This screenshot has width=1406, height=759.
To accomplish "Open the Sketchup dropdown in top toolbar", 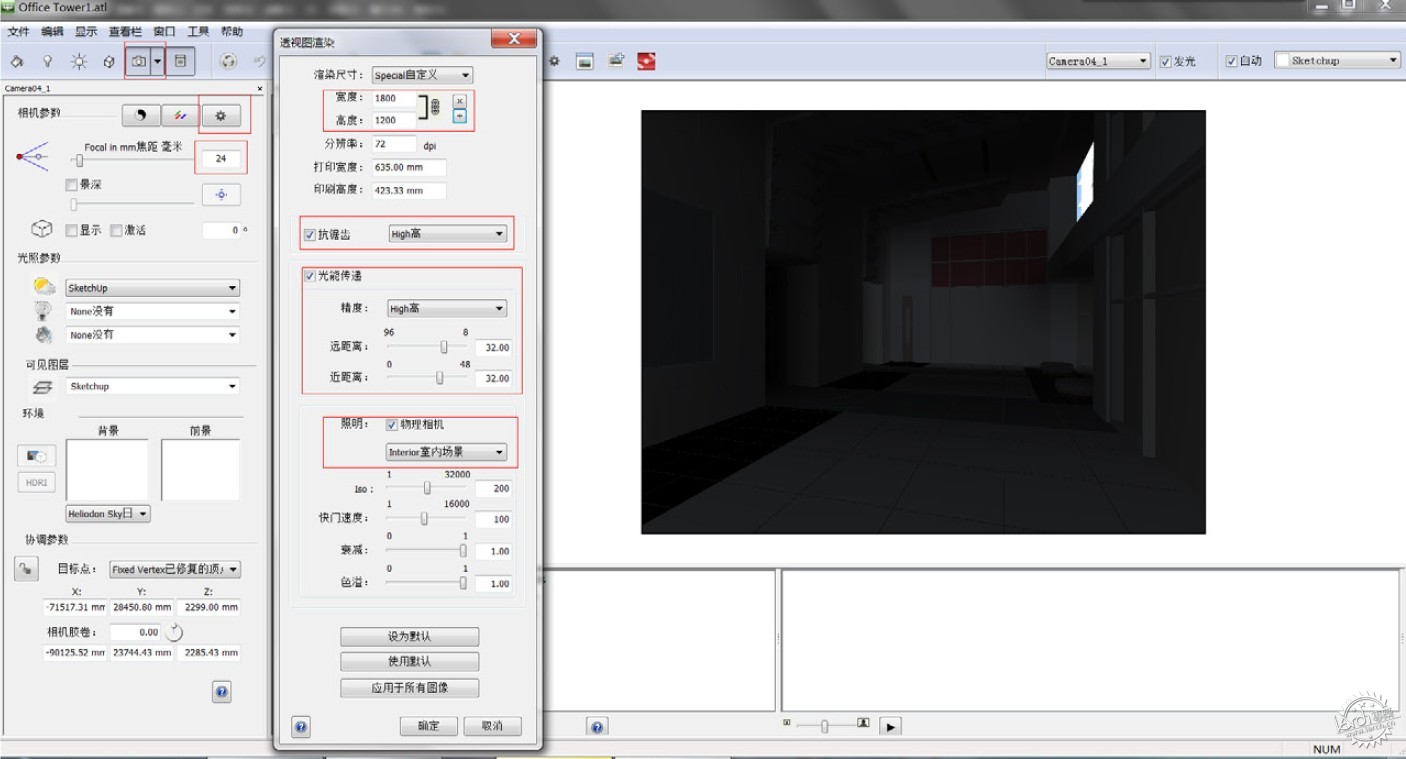I will tap(1337, 61).
